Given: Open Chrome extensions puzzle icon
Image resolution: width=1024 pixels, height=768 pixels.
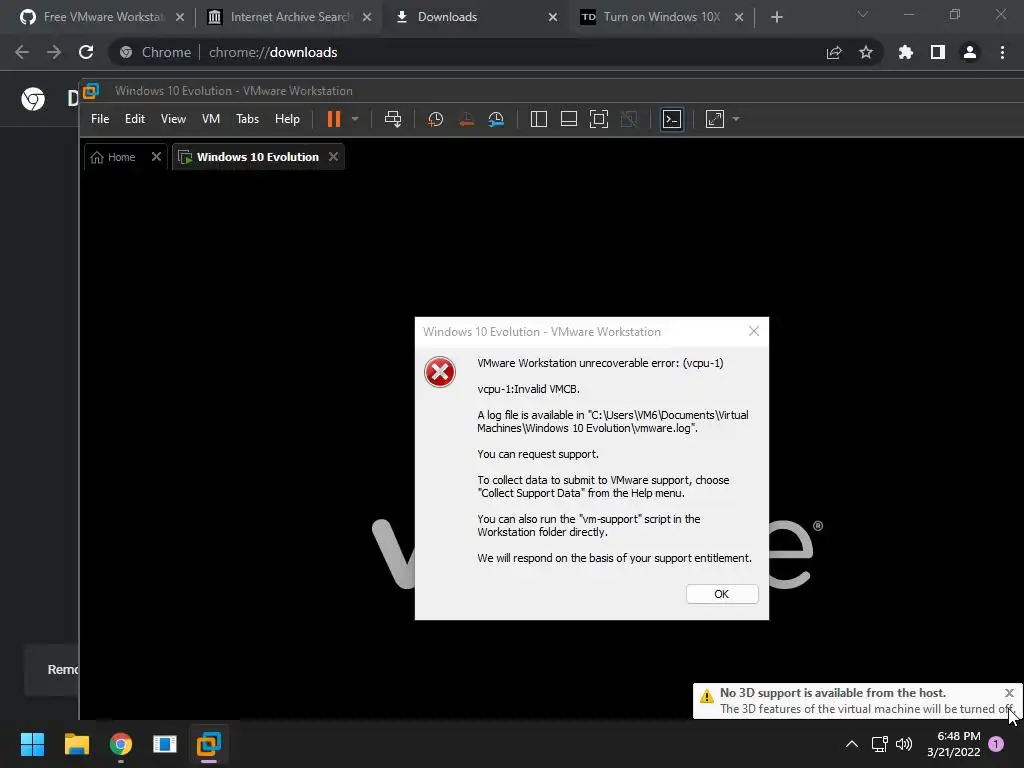Looking at the screenshot, I should coord(906,52).
